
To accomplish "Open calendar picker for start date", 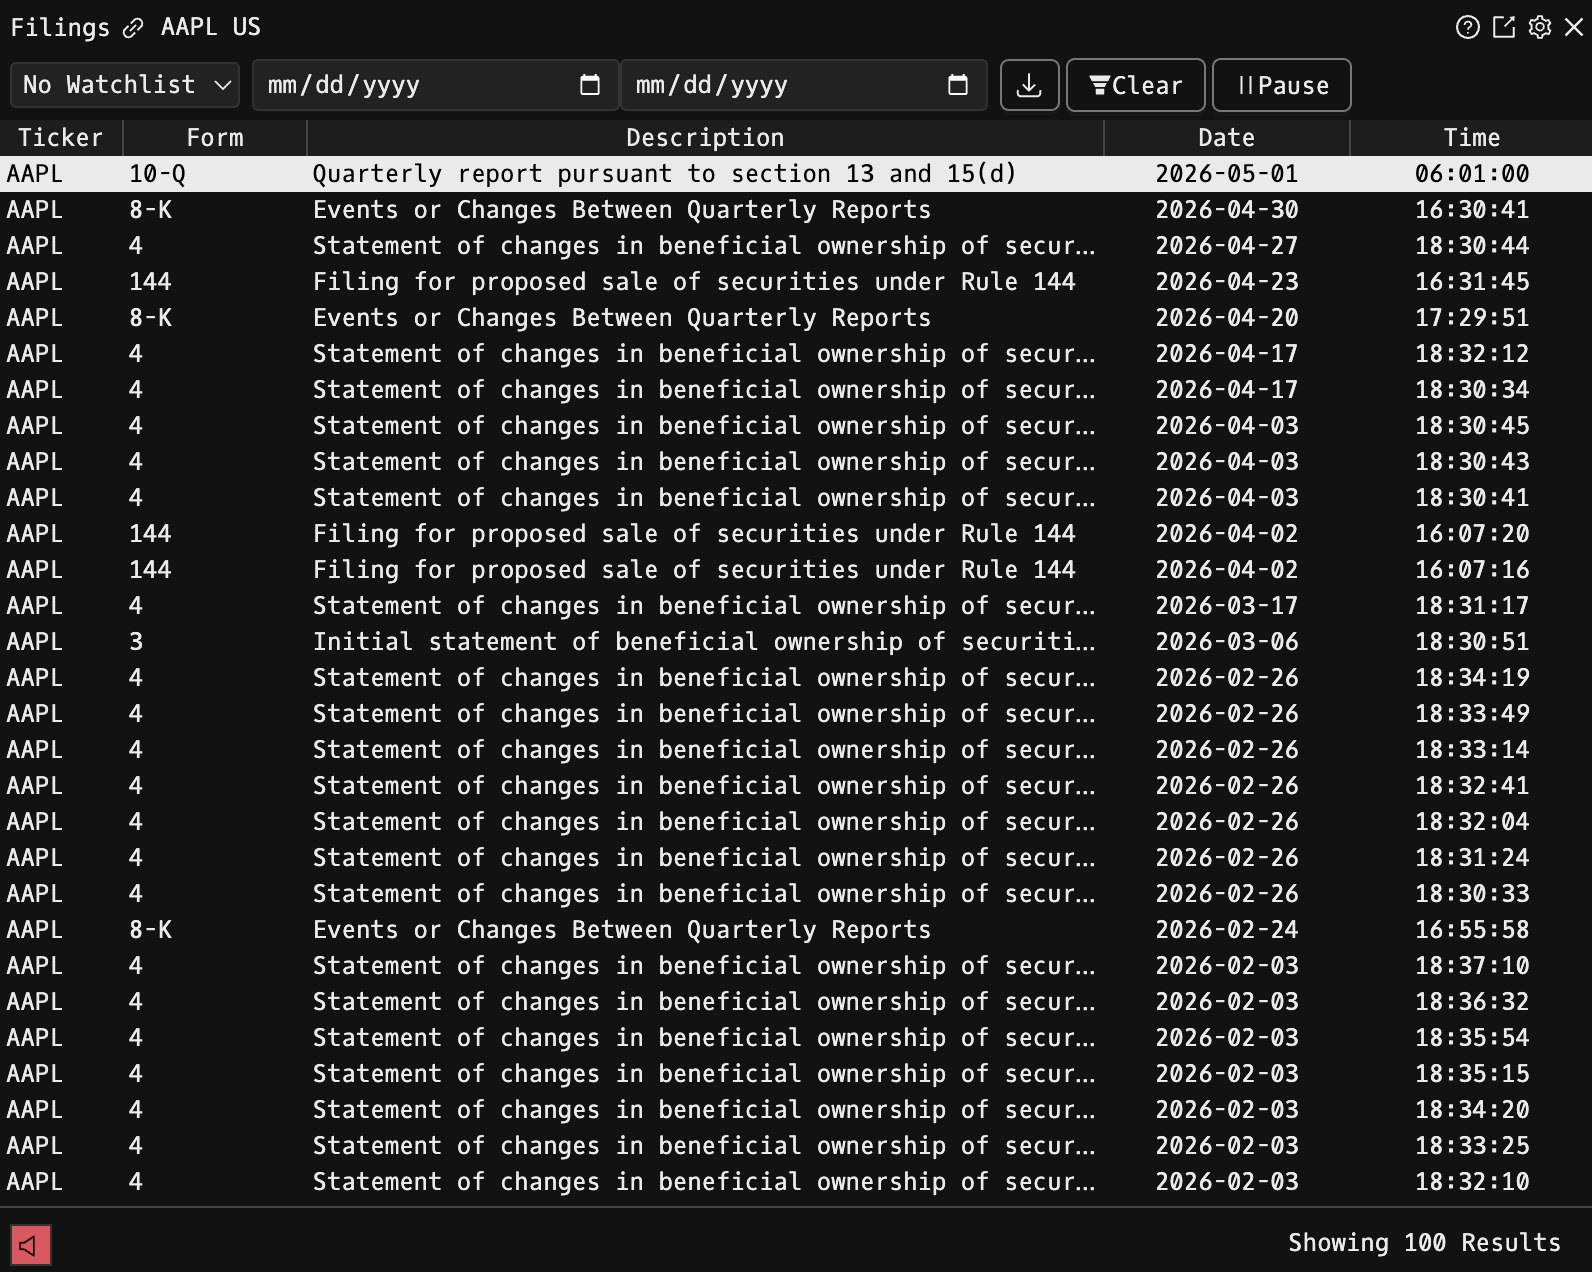I will coord(590,85).
